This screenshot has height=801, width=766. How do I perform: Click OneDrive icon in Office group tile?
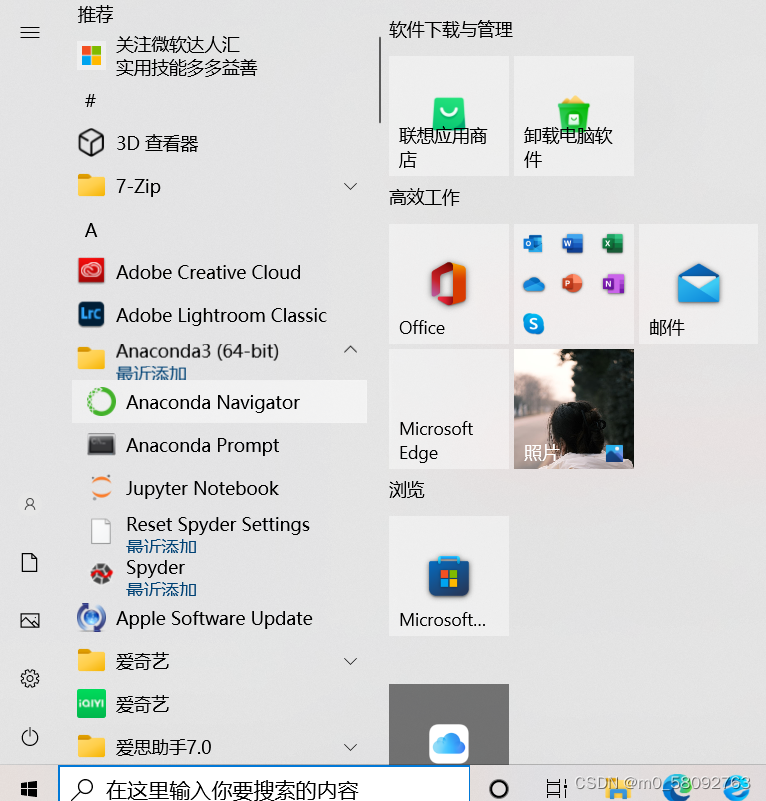533,284
